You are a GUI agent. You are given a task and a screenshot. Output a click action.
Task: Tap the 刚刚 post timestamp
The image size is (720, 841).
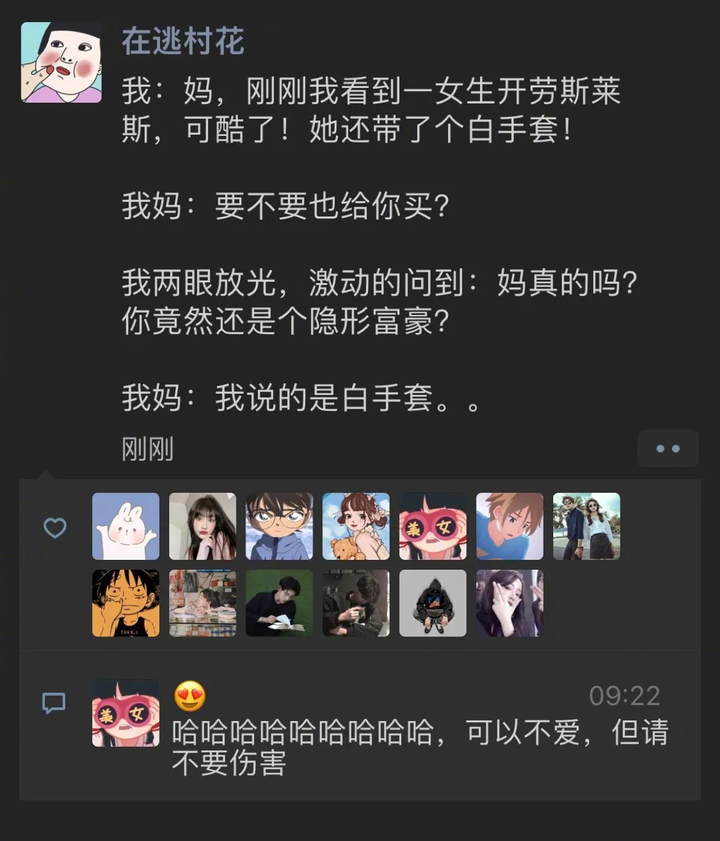pos(148,449)
